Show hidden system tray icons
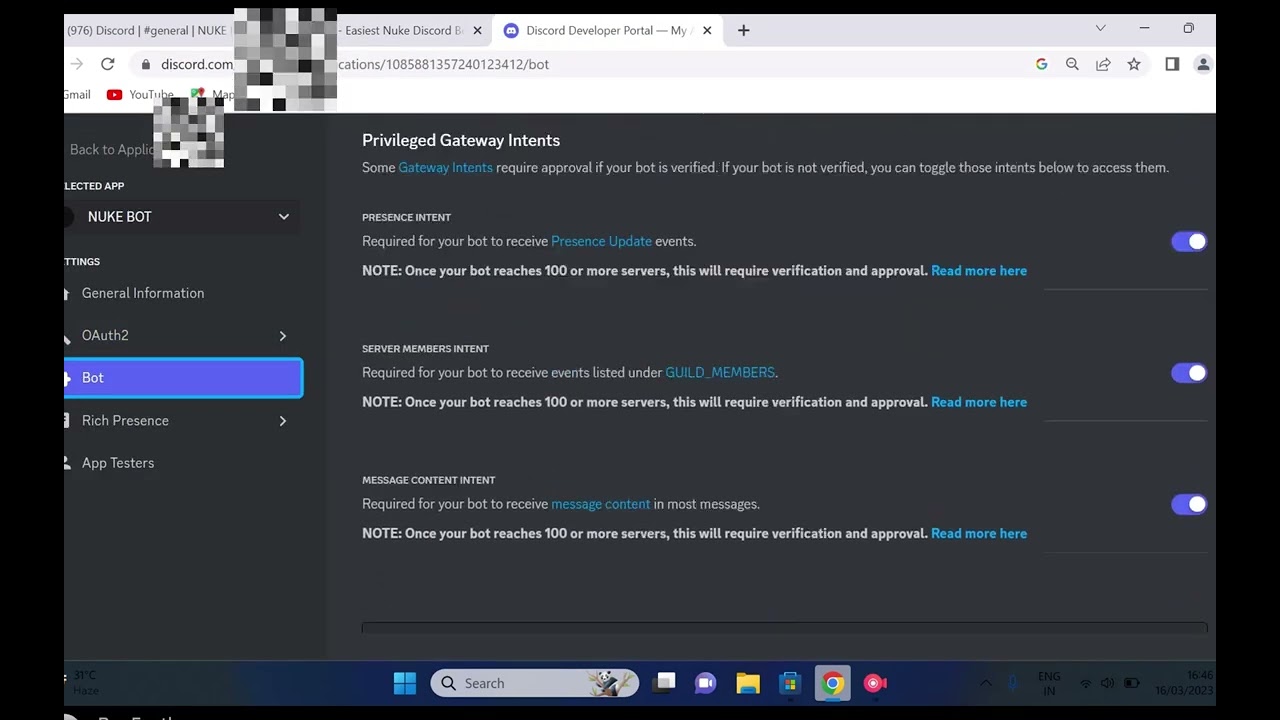 [985, 683]
